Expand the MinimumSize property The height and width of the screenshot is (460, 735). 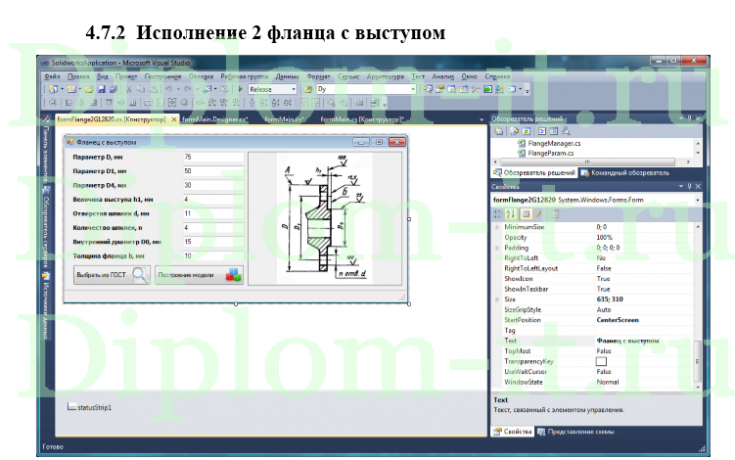pos(497,227)
